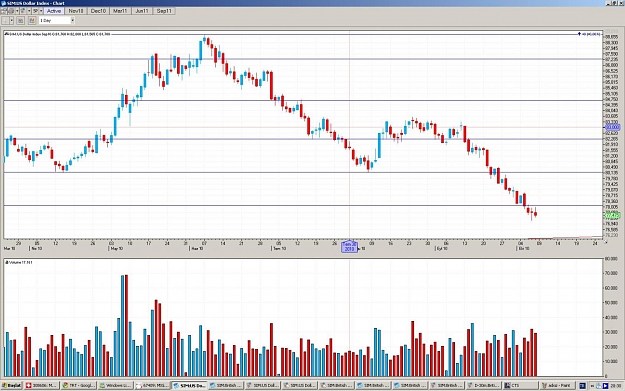Click the highlighted date label on time axis
Screen dimensions: 625x391
[349, 247]
